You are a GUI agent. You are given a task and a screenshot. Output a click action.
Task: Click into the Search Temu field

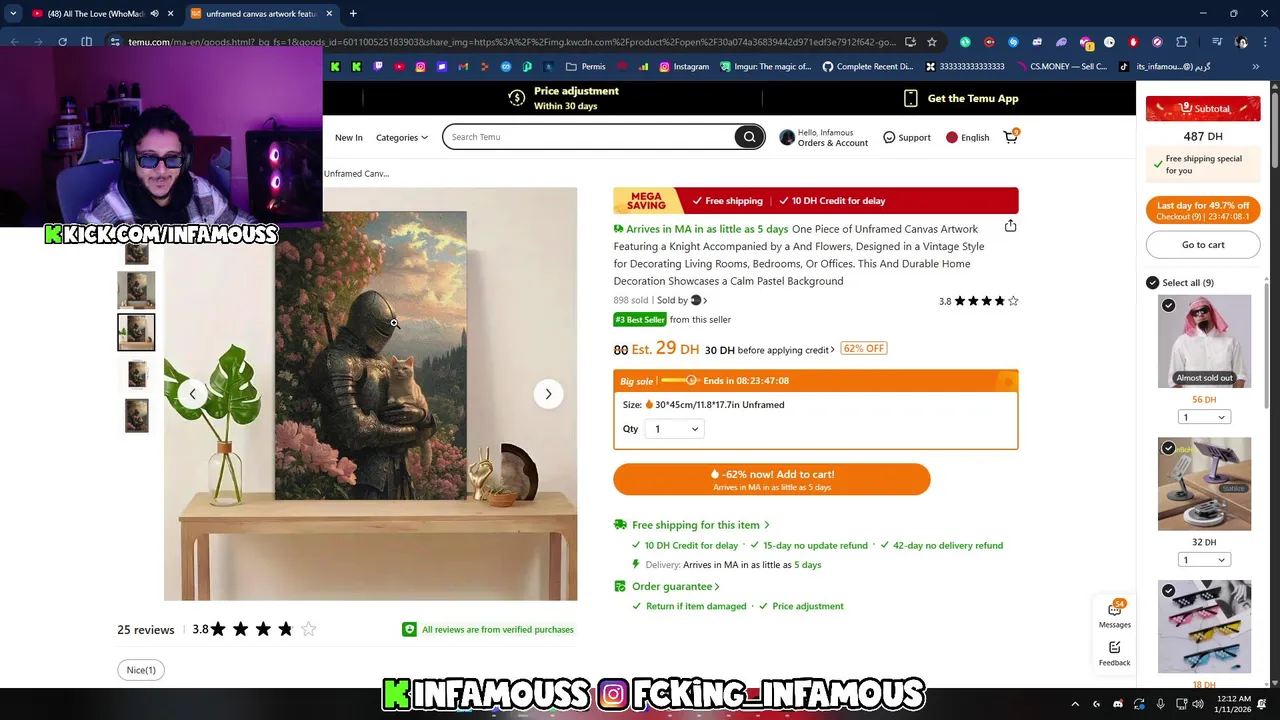(590, 137)
